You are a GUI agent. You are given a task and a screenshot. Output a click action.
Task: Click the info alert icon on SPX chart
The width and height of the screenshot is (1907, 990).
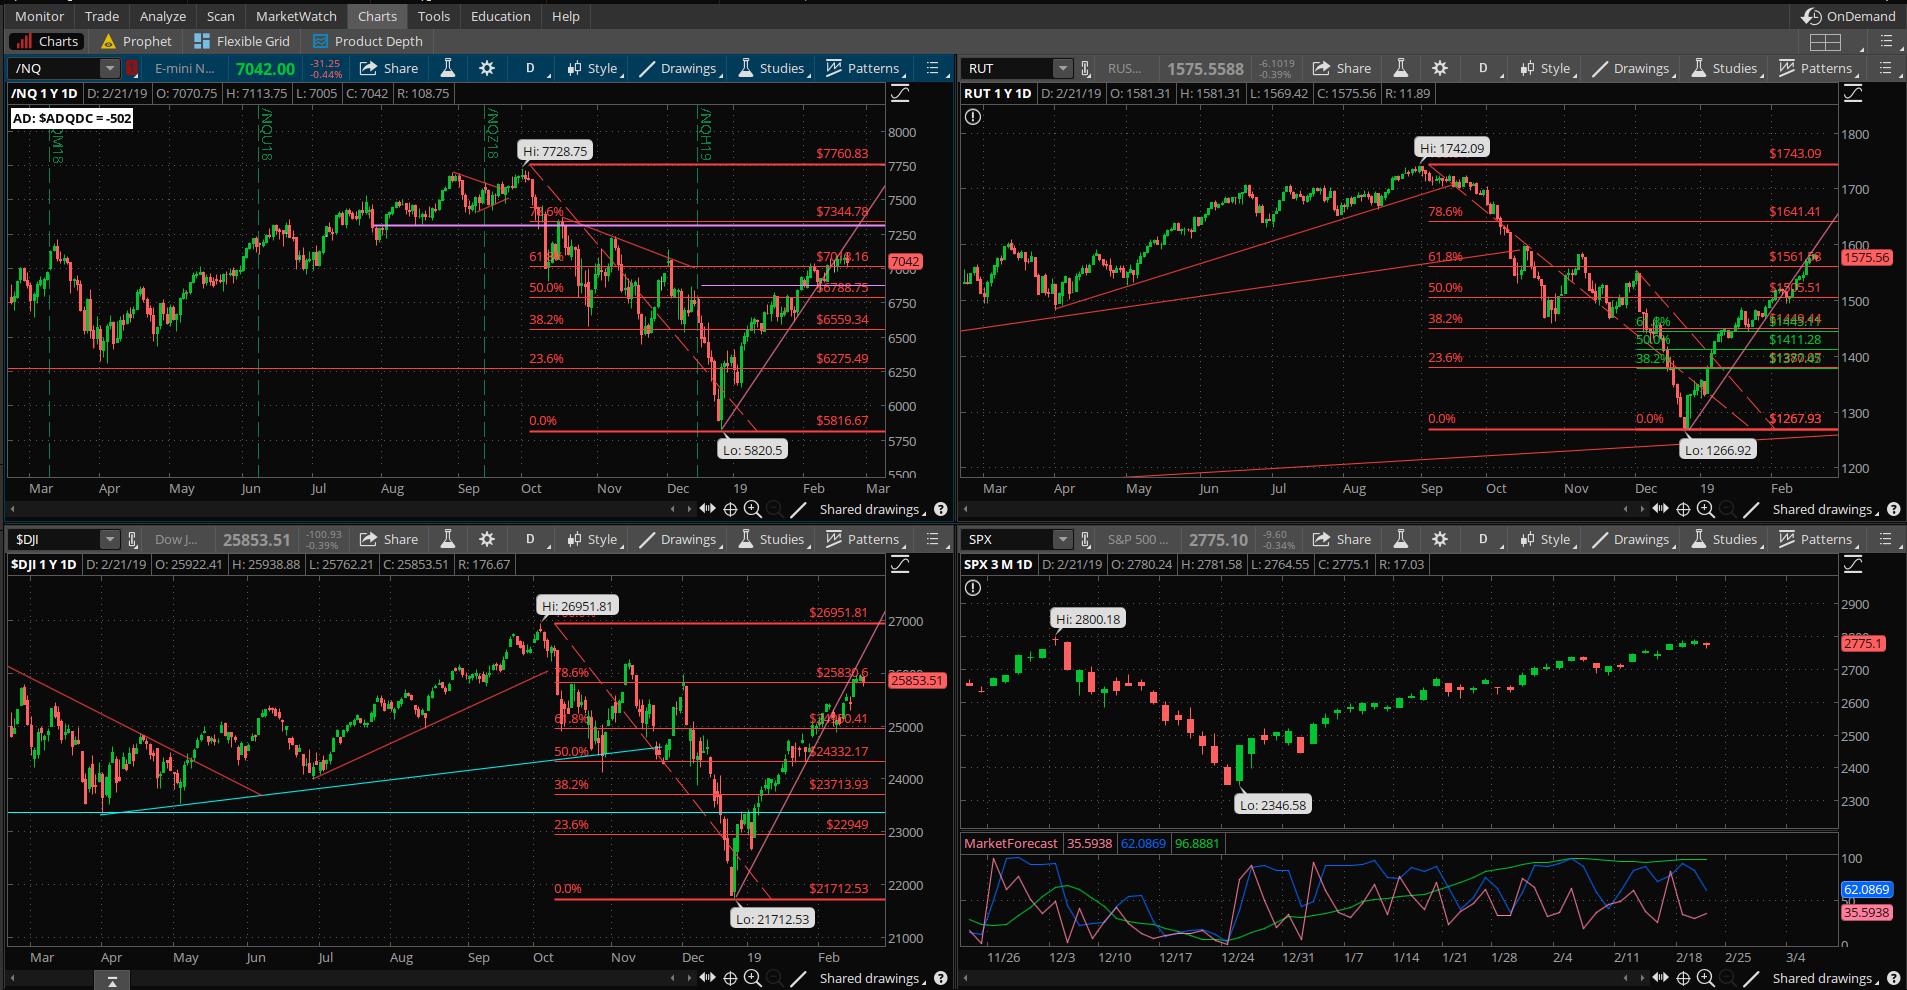pyautogui.click(x=973, y=588)
